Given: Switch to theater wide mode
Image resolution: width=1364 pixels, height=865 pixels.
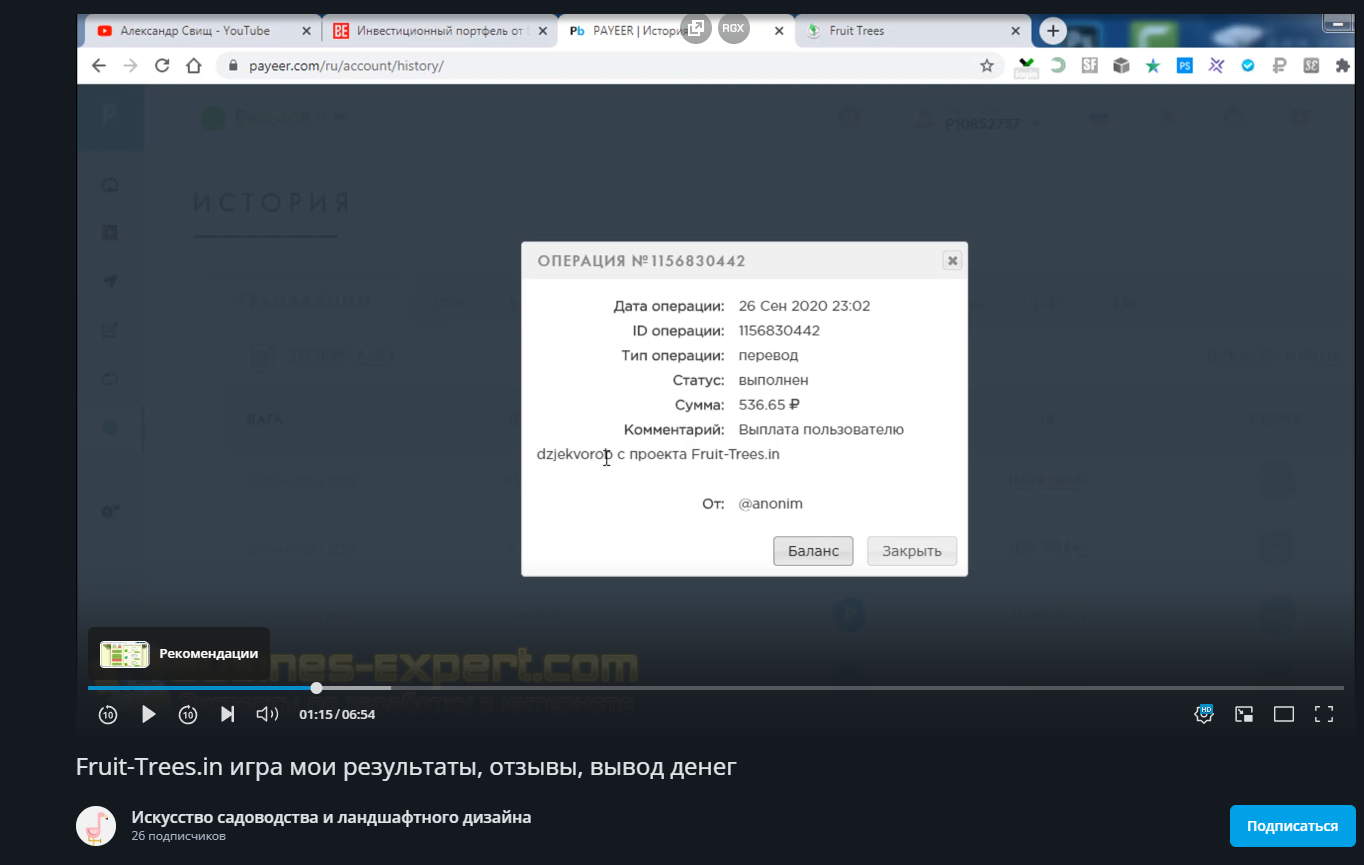Looking at the screenshot, I should coord(1284,714).
